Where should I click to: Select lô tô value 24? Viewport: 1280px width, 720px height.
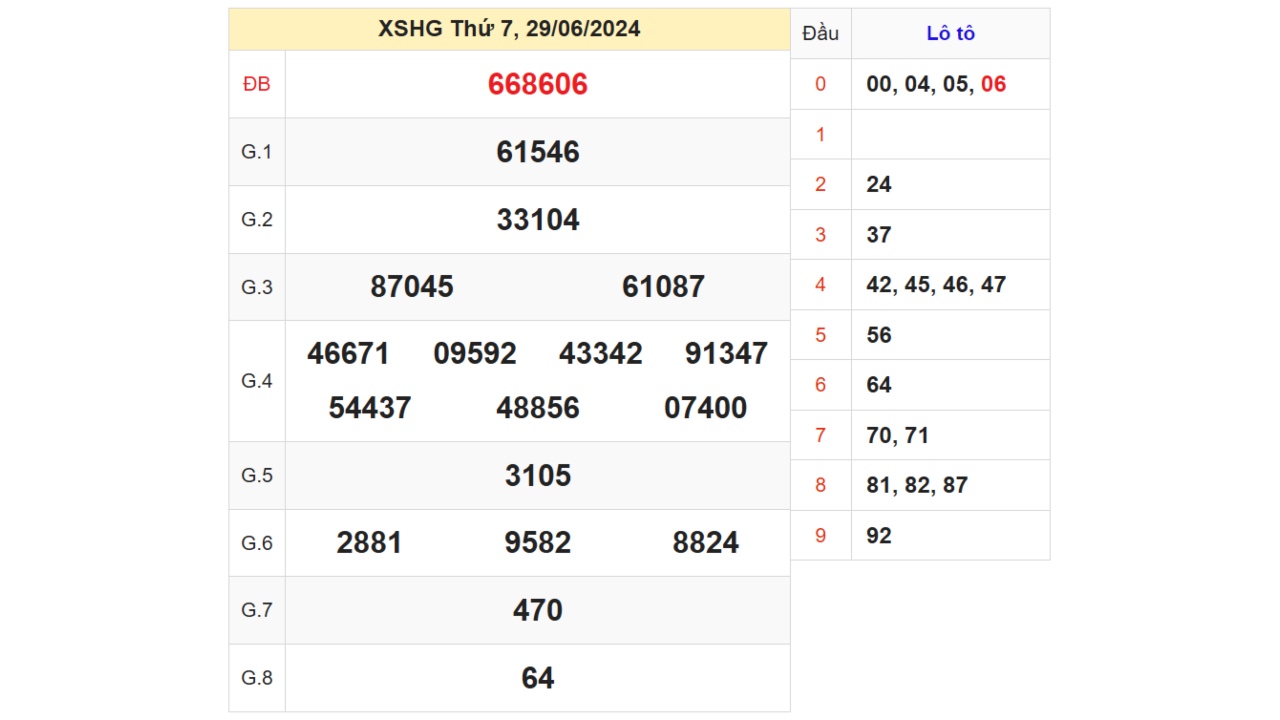[x=879, y=184]
